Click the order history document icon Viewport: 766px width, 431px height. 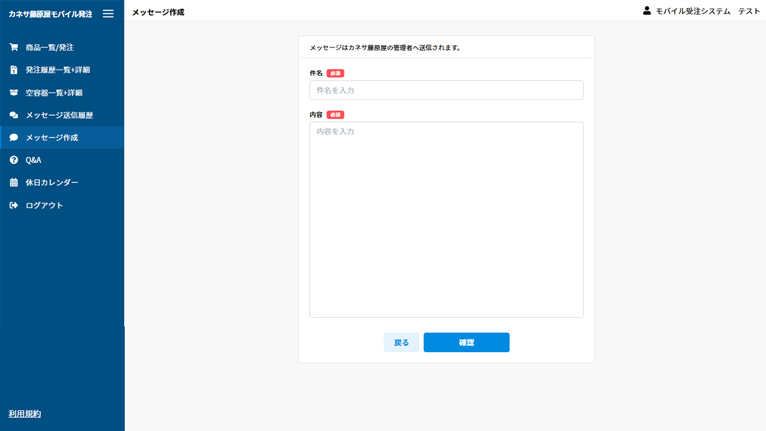click(14, 70)
